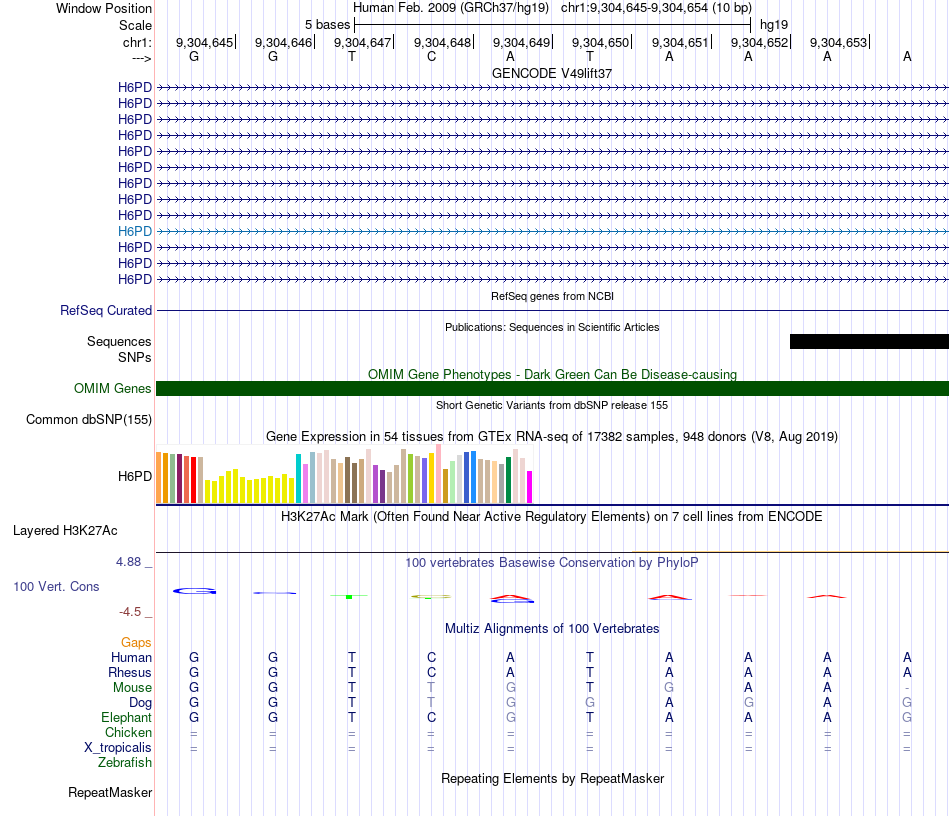The width and height of the screenshot is (950, 816).
Task: Click Multiz Alignments of 100 Vertebrates title
Action: click(x=552, y=629)
